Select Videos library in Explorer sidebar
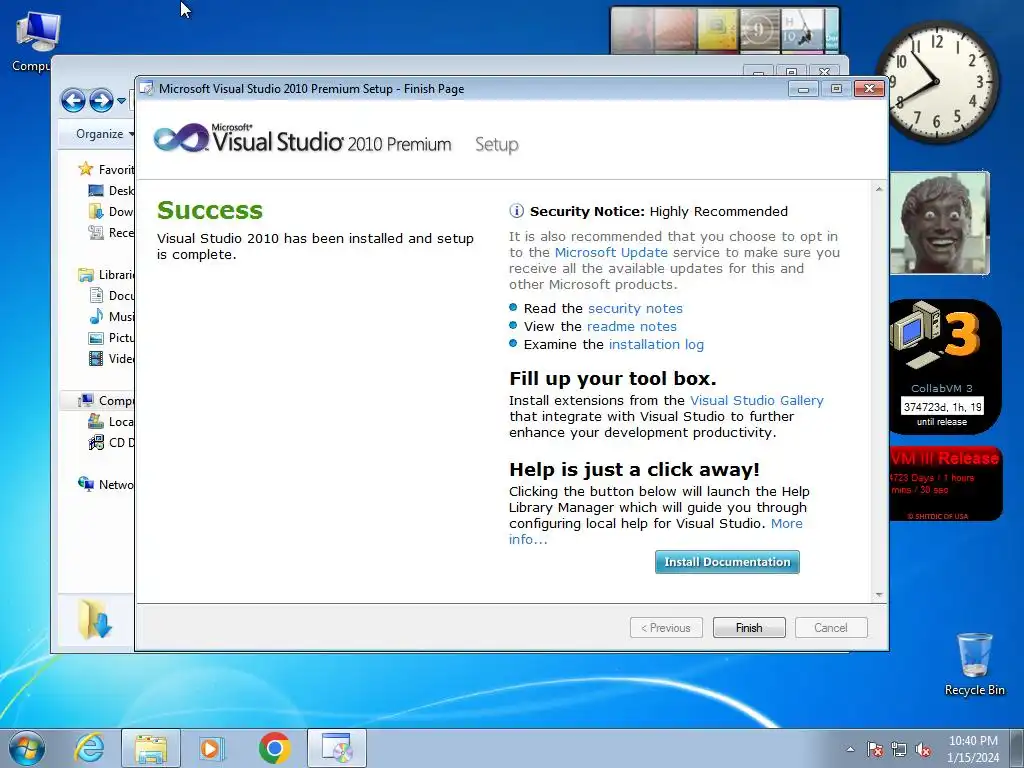The height and width of the screenshot is (768, 1024). (111, 359)
